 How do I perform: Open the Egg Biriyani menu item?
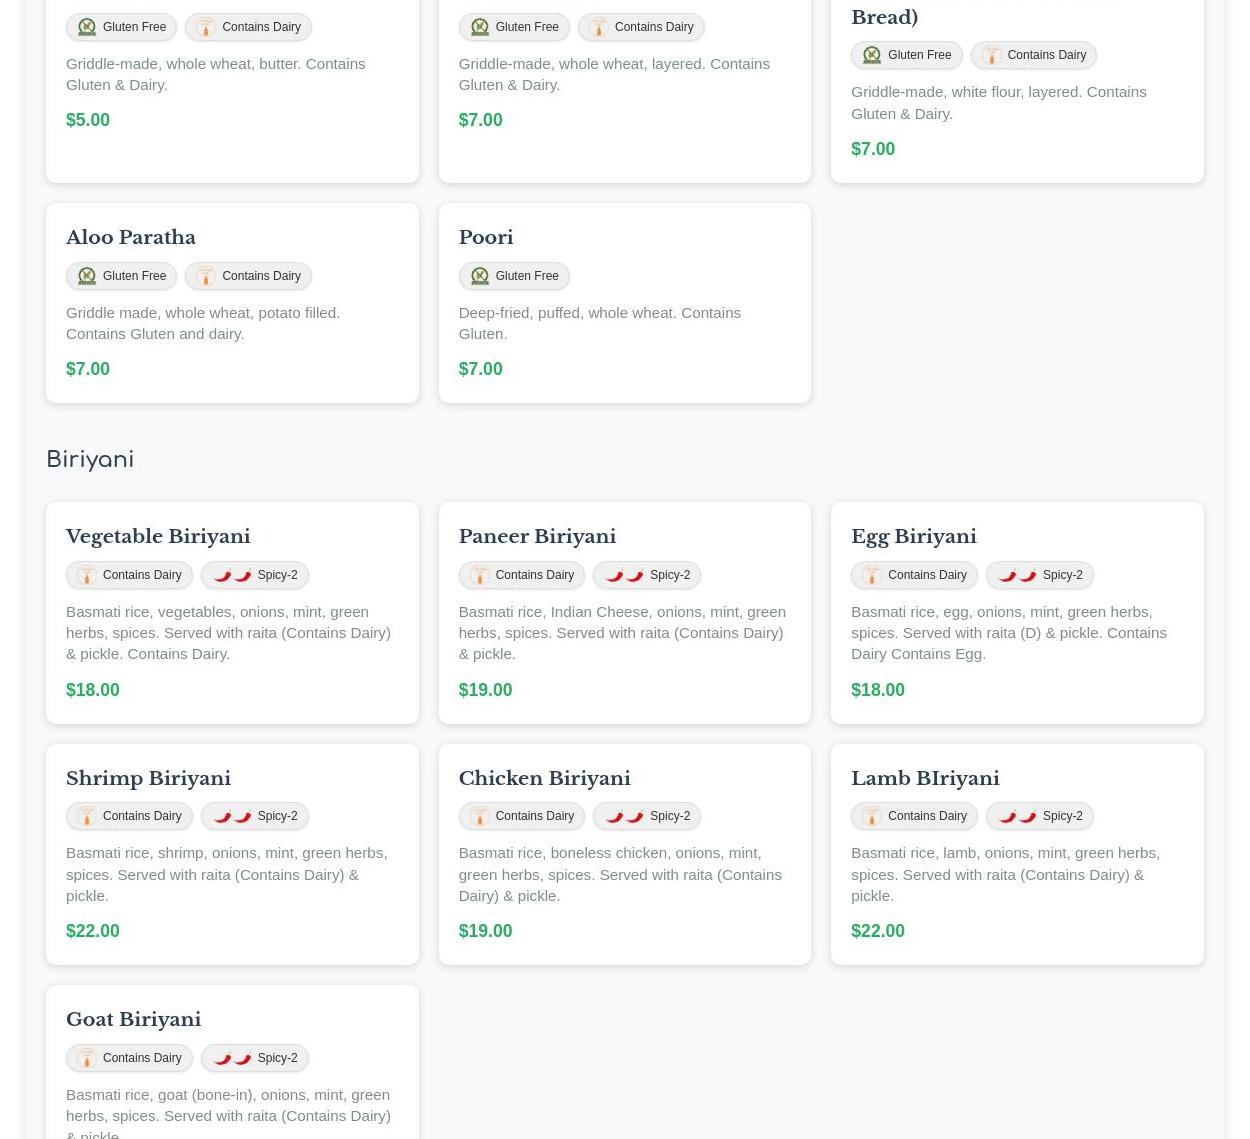click(913, 537)
